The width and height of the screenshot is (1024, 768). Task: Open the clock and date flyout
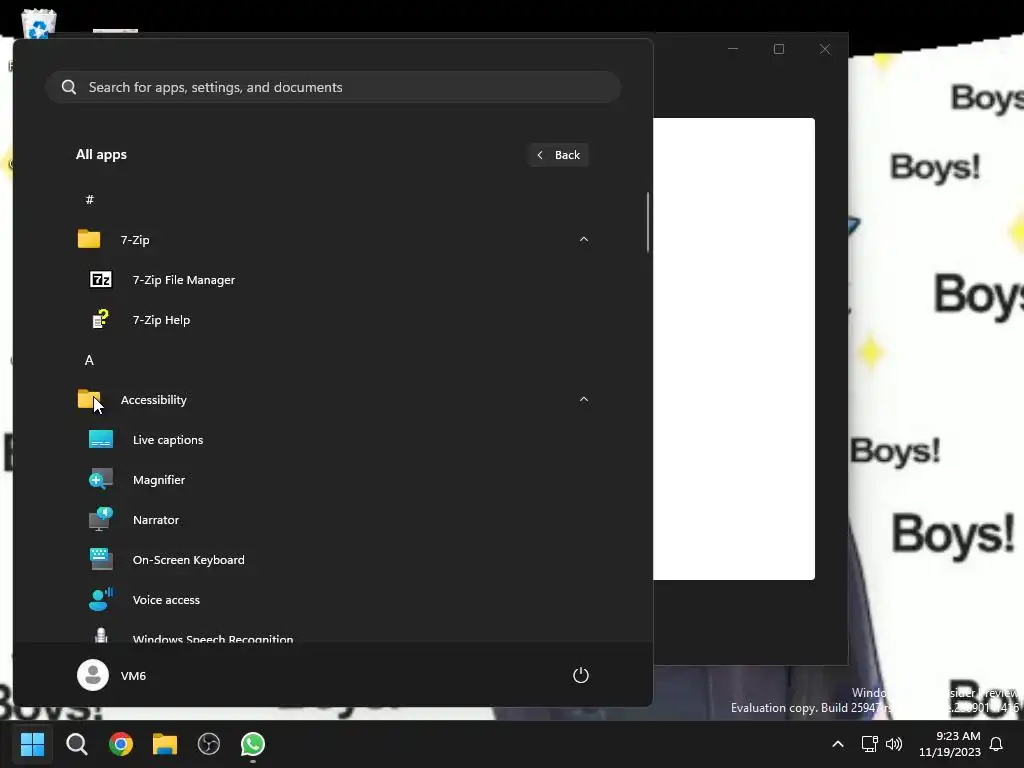(x=950, y=744)
